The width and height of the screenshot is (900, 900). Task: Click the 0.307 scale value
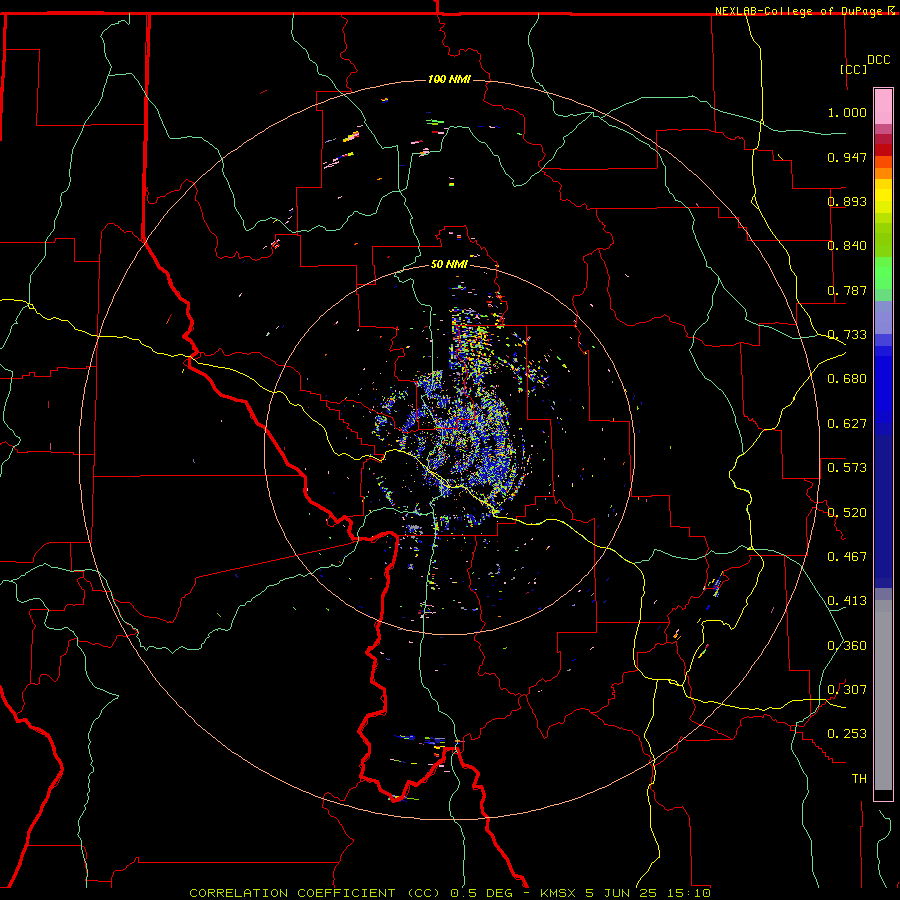coord(847,690)
